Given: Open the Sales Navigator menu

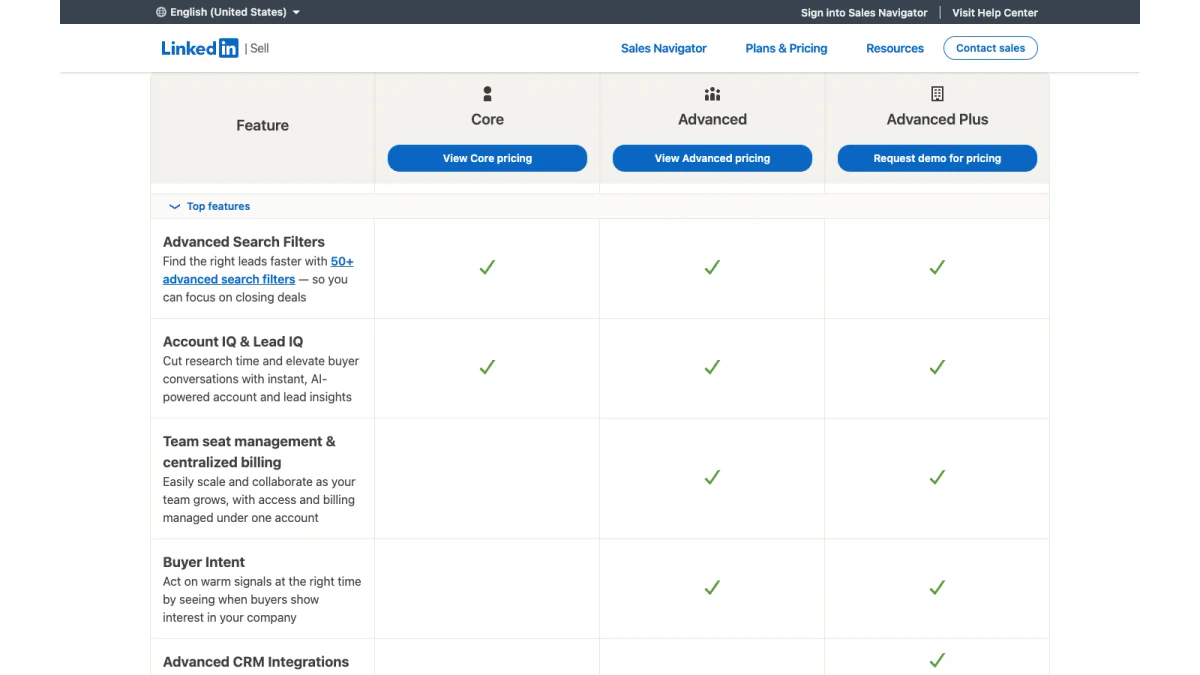Looking at the screenshot, I should [664, 48].
